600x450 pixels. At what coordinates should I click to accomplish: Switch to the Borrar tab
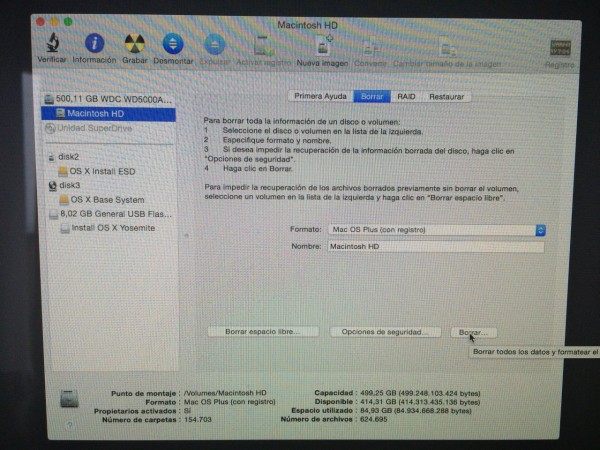[x=372, y=96]
